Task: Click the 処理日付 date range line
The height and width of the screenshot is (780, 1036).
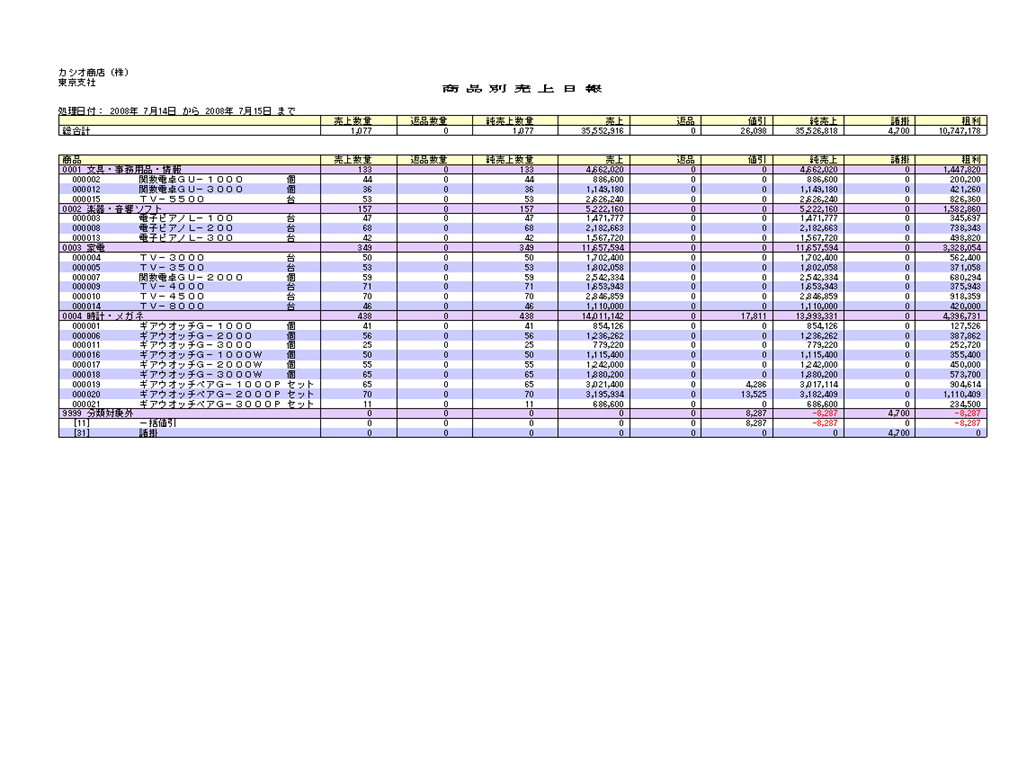Action: (176, 111)
